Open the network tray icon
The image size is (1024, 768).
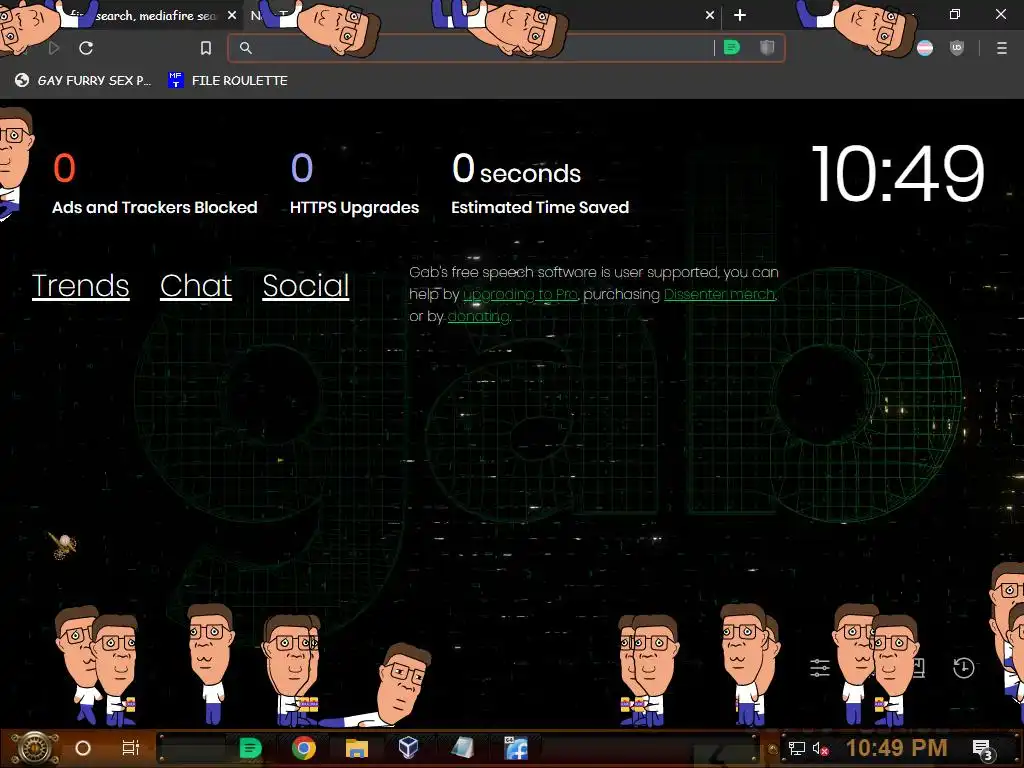(797, 748)
